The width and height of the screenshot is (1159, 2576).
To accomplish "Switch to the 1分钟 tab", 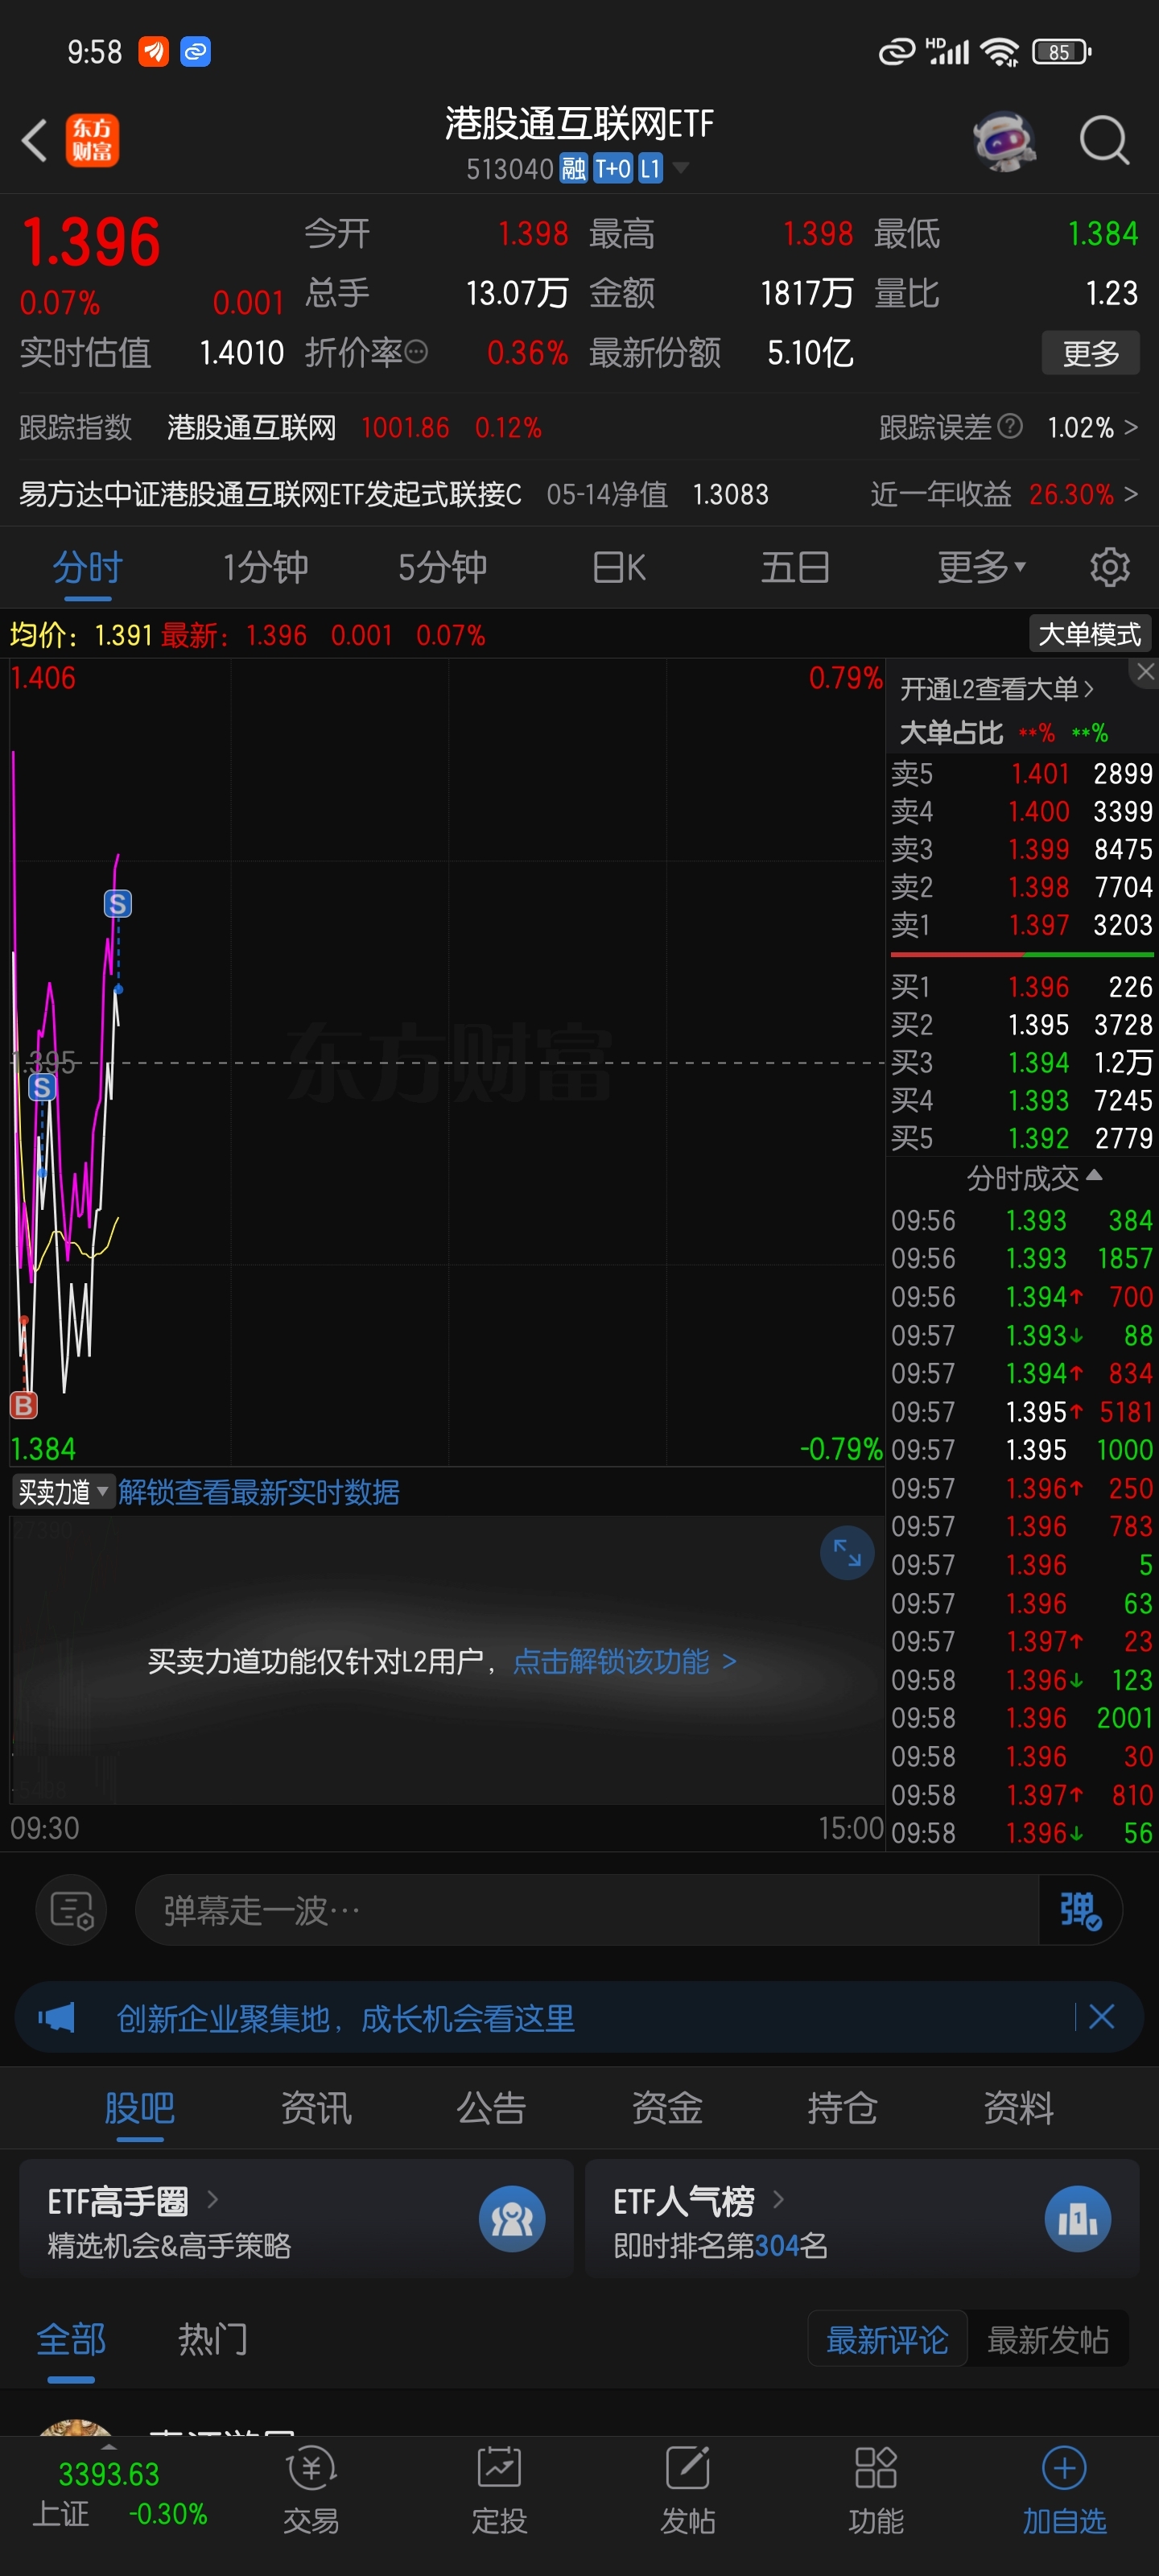I will (265, 567).
